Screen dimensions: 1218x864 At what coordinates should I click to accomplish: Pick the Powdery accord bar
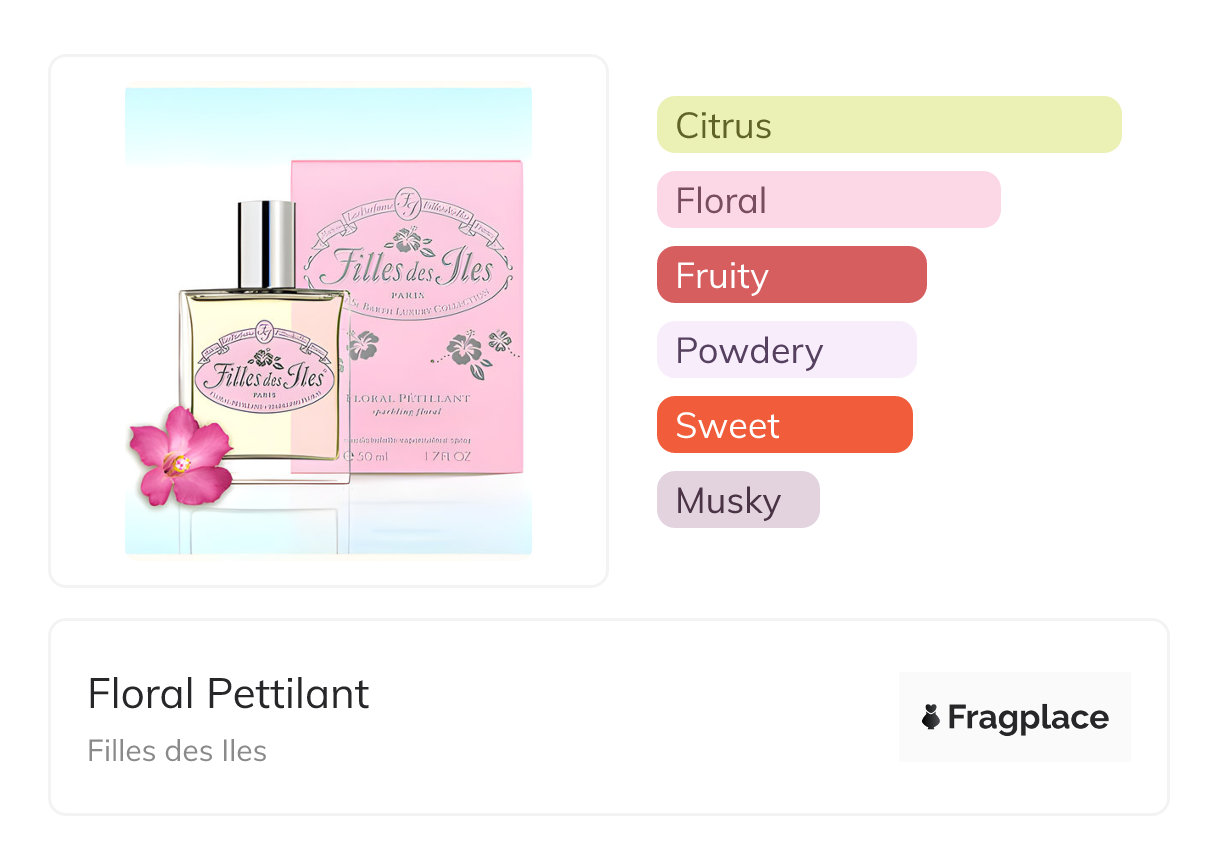click(x=786, y=350)
